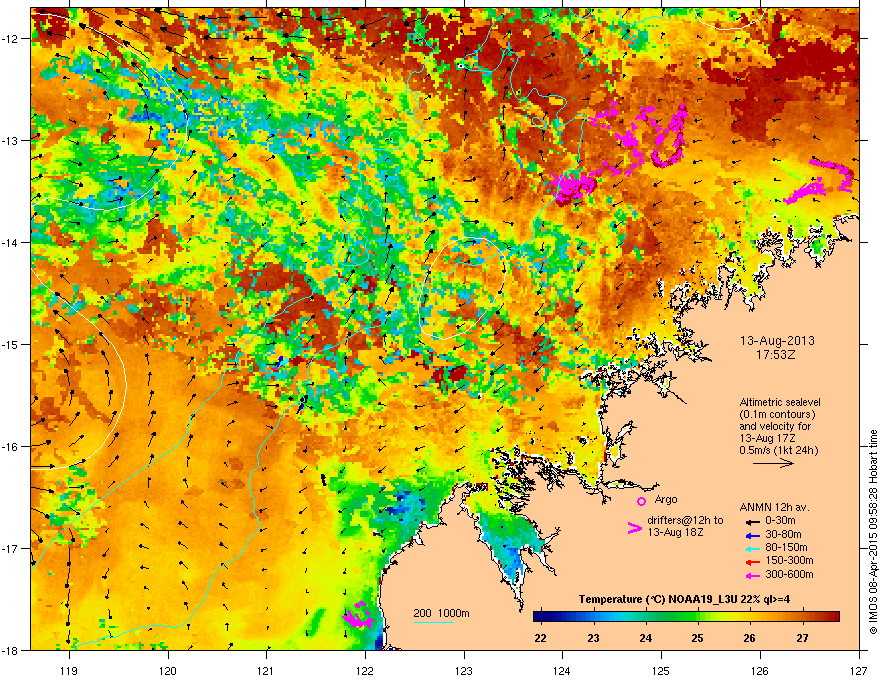
Task: Click the cyan line under '200 1000m'
Action: (433, 622)
